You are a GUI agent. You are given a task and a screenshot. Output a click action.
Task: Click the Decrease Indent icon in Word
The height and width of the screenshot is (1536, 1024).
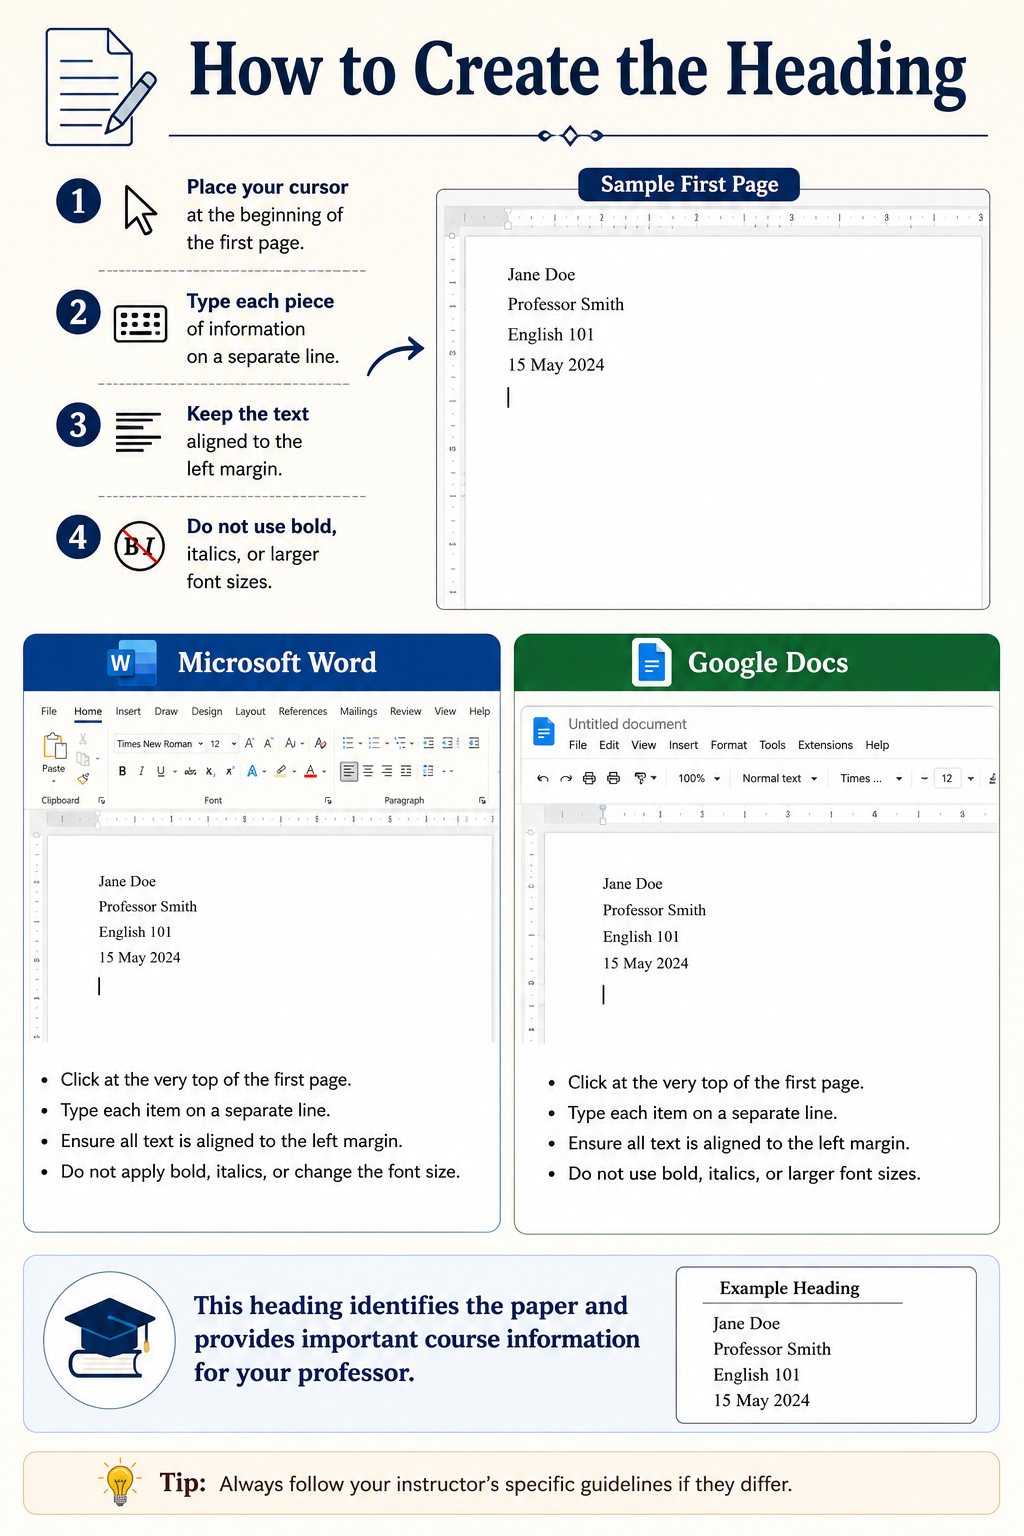(428, 743)
